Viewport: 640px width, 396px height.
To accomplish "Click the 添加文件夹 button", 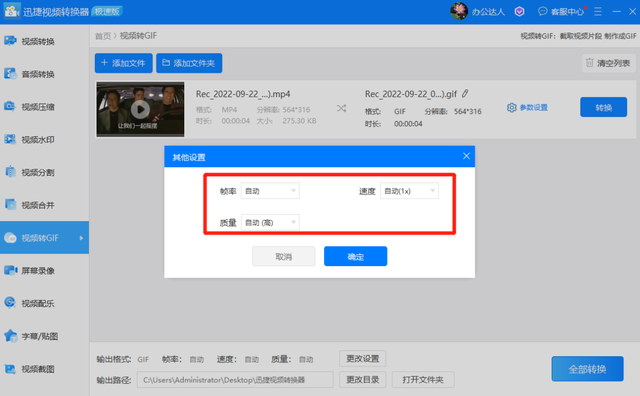I will (x=189, y=63).
